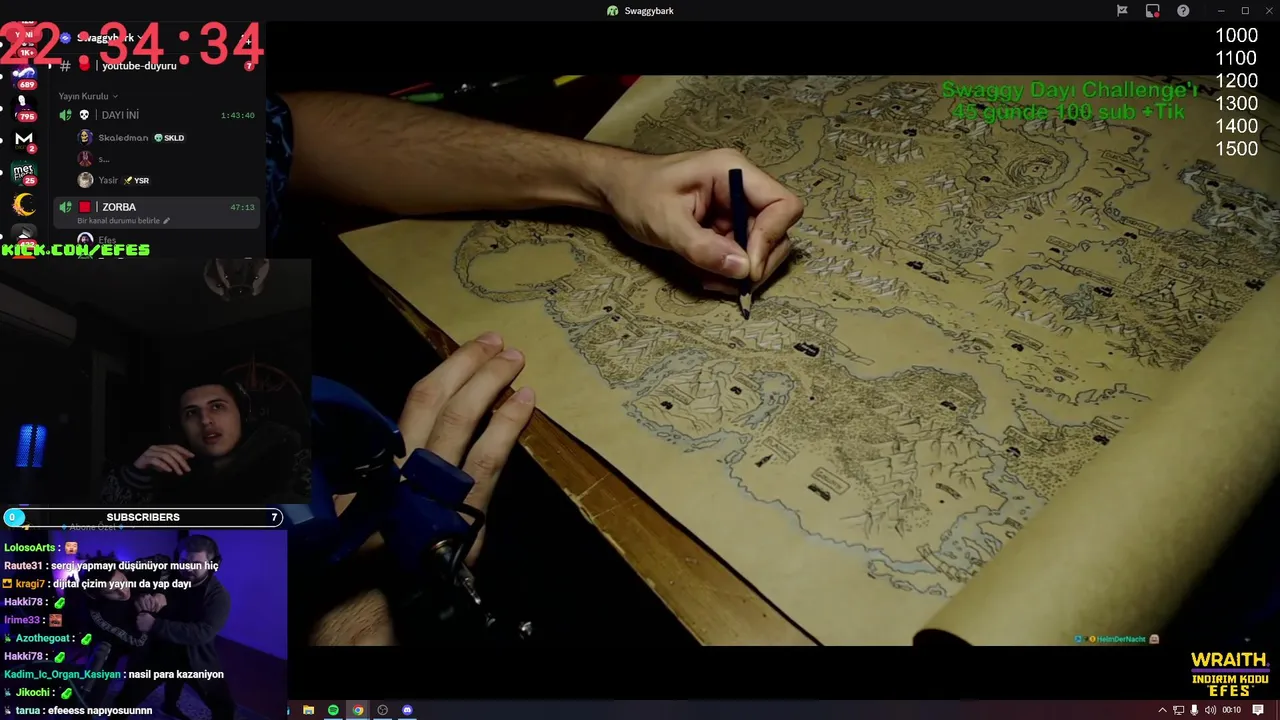1280x720 pixels.
Task: Click chat username Kadim_Ic_Organ_Kasiyan
Action: coord(62,675)
